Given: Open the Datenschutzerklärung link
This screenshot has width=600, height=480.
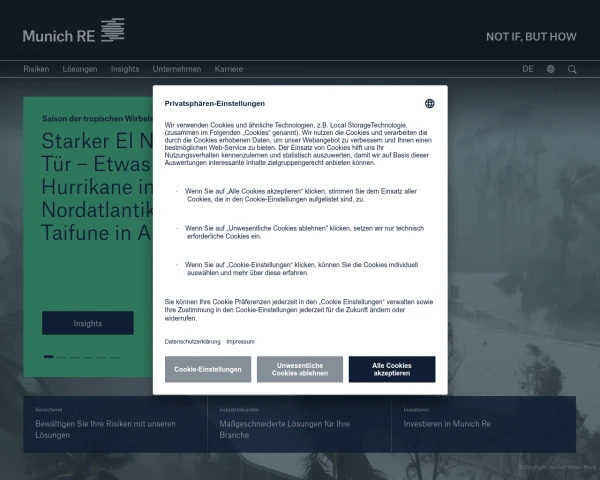Looking at the screenshot, I should (x=192, y=341).
